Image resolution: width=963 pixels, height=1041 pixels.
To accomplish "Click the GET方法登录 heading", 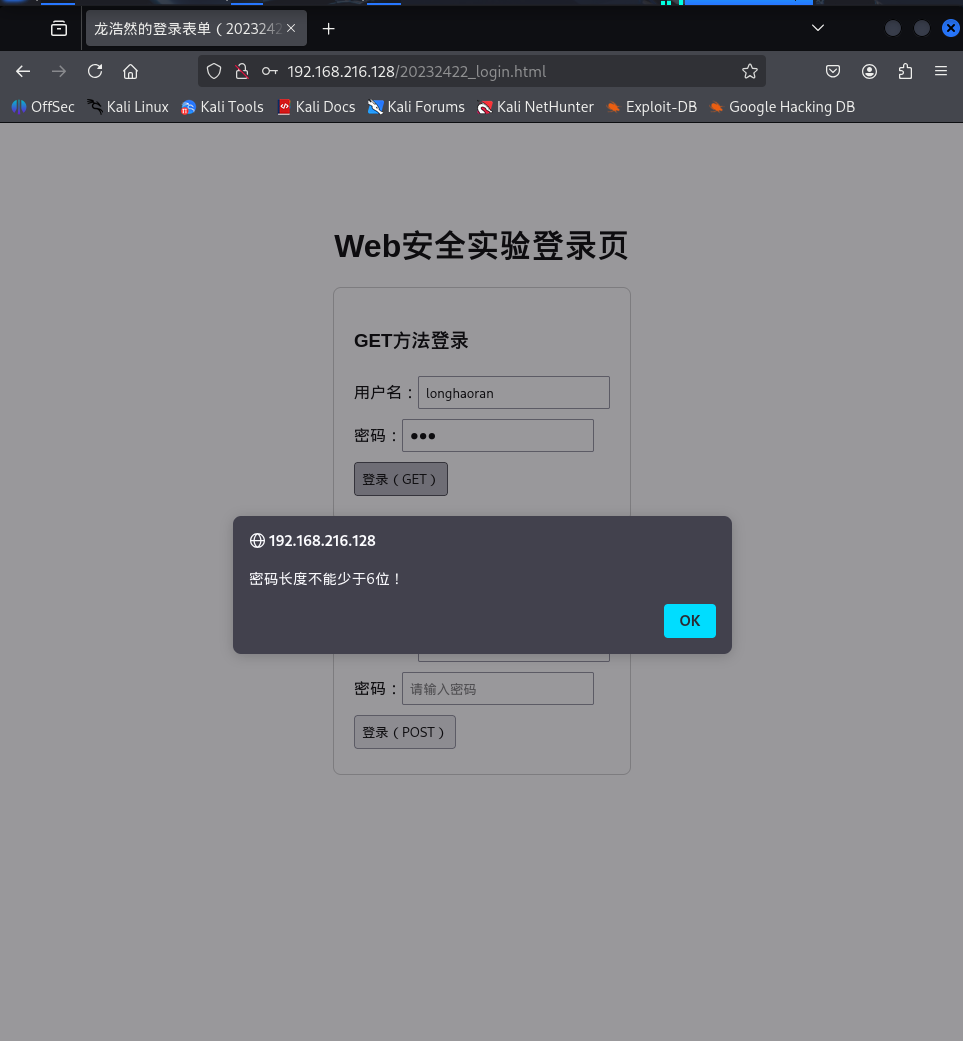I will pos(411,341).
